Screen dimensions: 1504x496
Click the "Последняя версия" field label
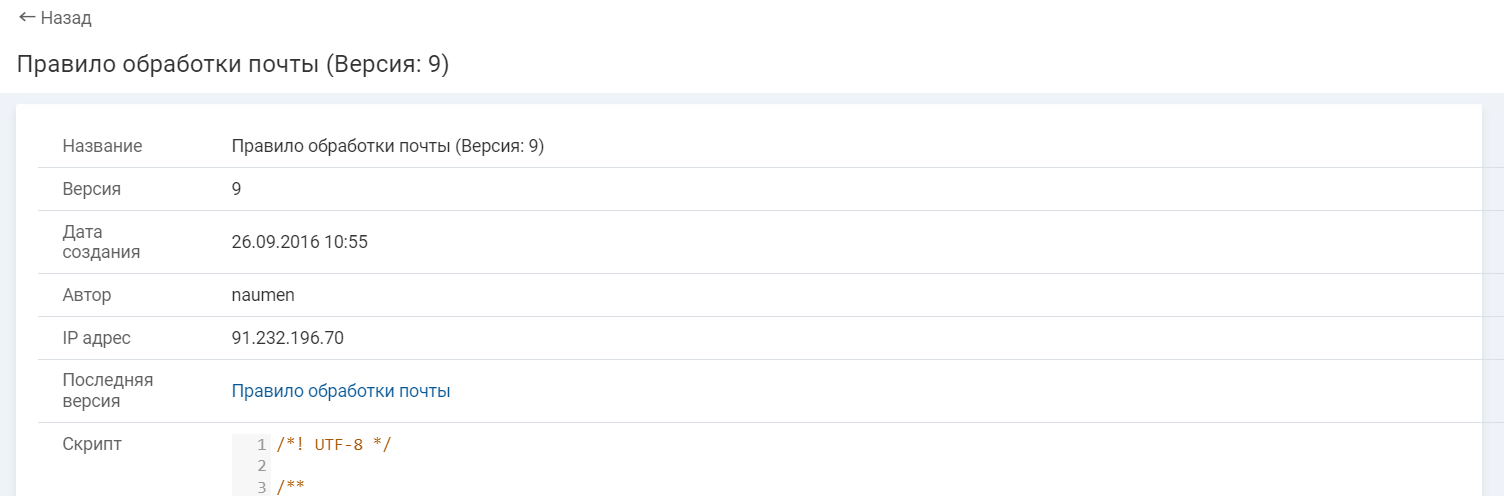pos(107,391)
